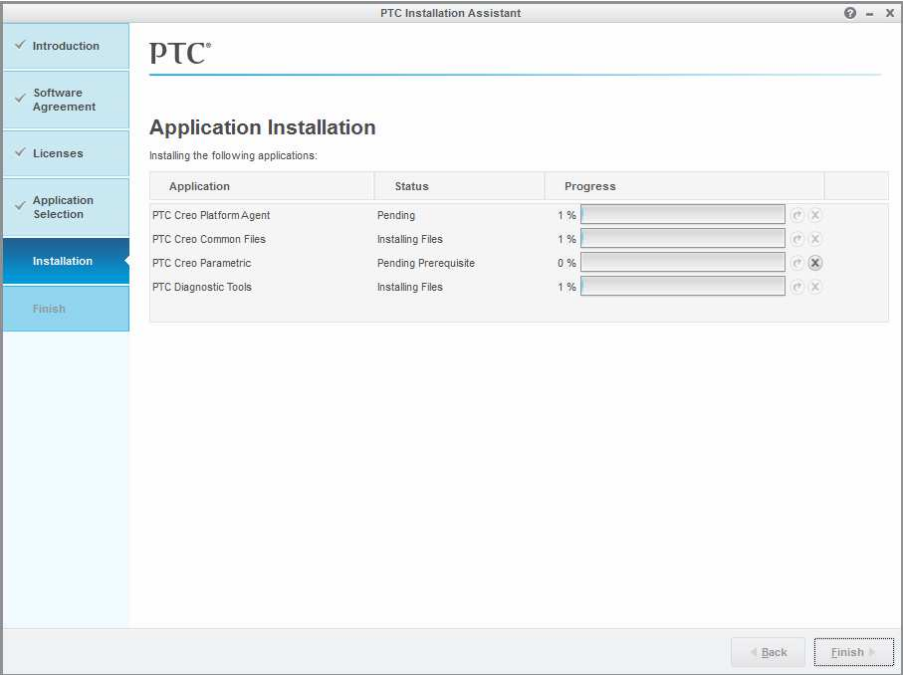This screenshot has width=903, height=675.
Task: Click the PTC Creo Parametric progress bar
Action: click(682, 263)
